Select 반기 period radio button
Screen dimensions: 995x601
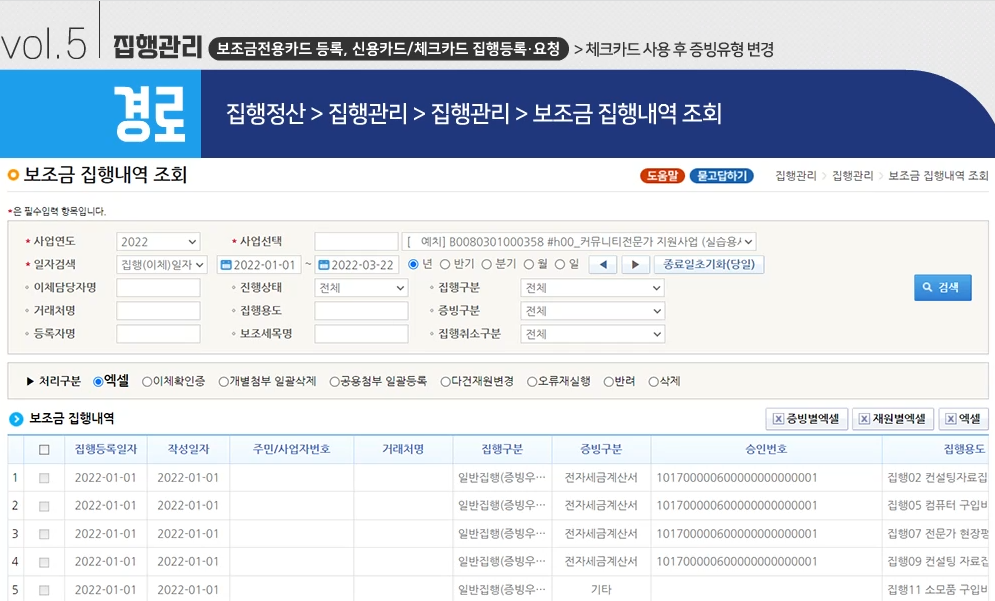pyautogui.click(x=445, y=265)
